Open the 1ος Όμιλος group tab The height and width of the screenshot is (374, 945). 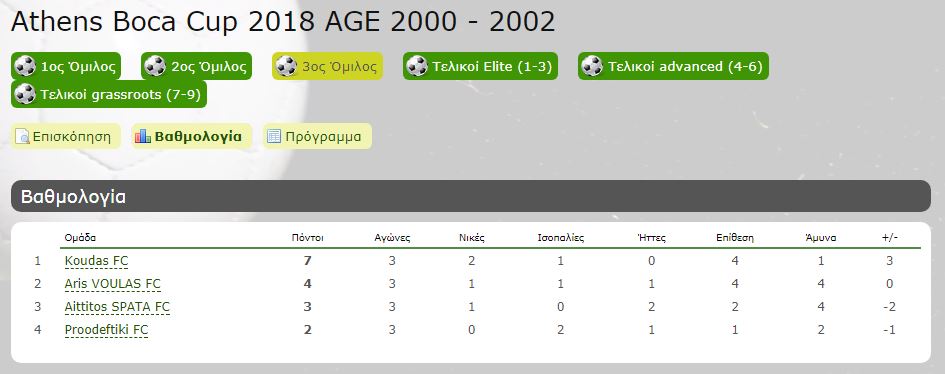point(66,66)
